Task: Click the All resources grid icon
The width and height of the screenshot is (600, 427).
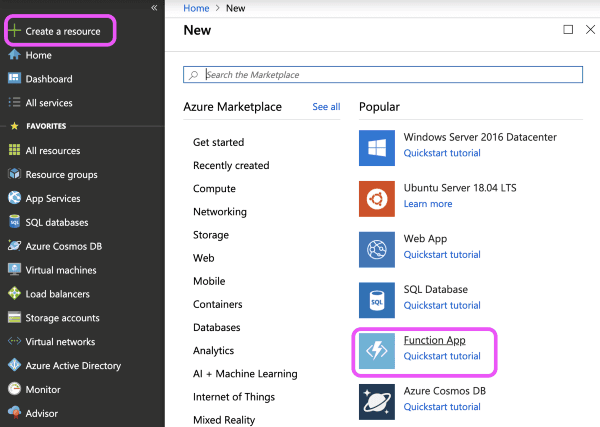Action: 14,150
